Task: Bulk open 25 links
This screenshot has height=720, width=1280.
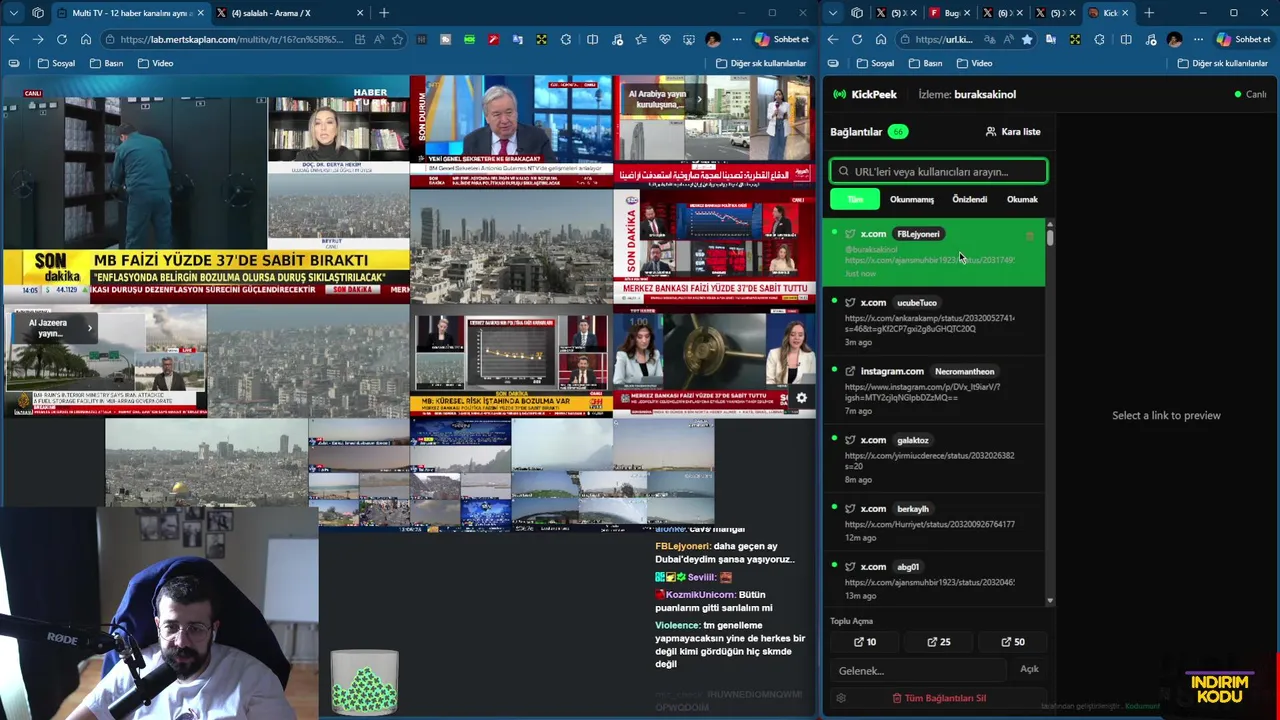Action: coord(939,642)
